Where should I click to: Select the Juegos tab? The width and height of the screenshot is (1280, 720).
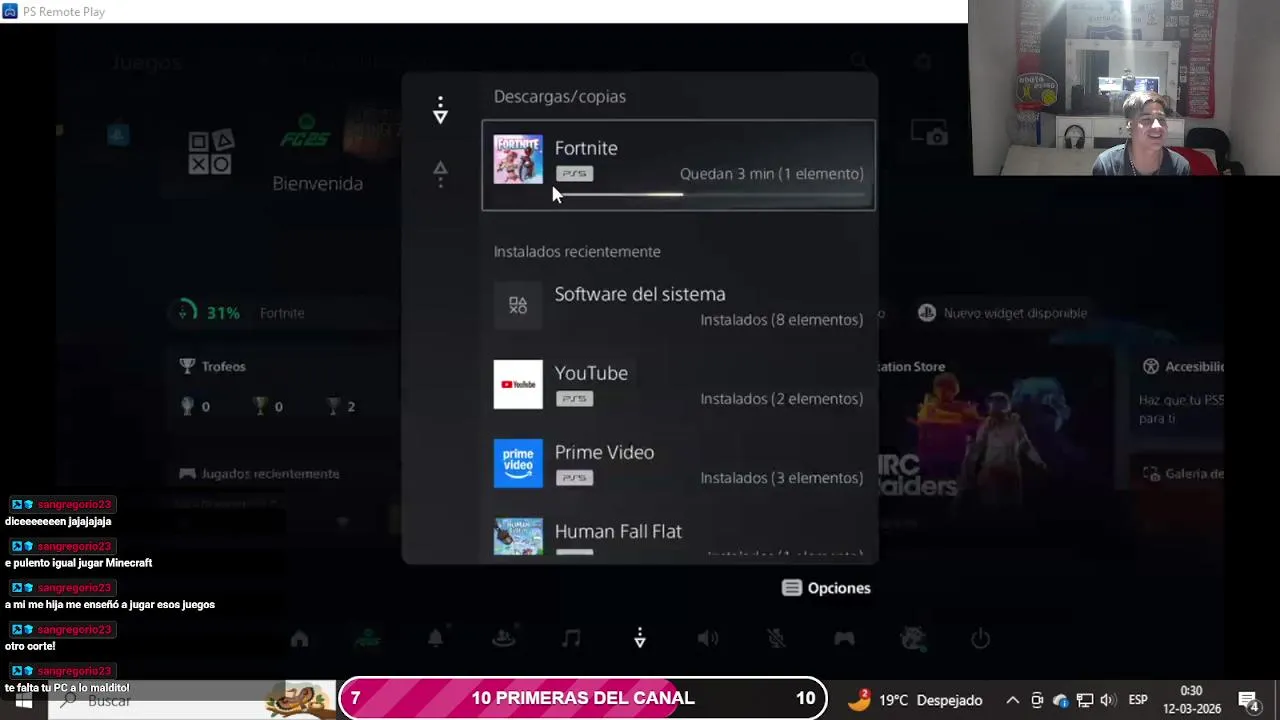(x=147, y=63)
